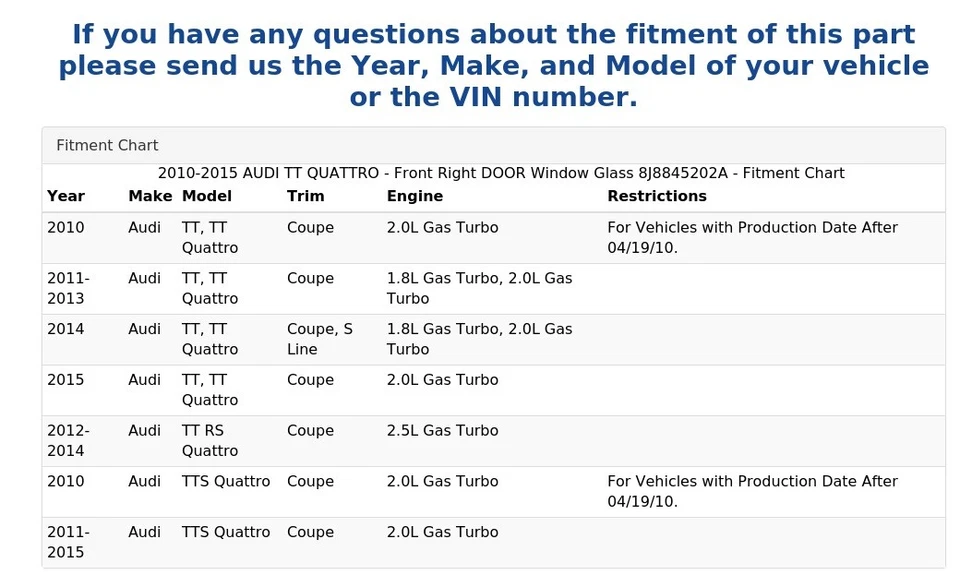Click the Year column header

tap(66, 197)
